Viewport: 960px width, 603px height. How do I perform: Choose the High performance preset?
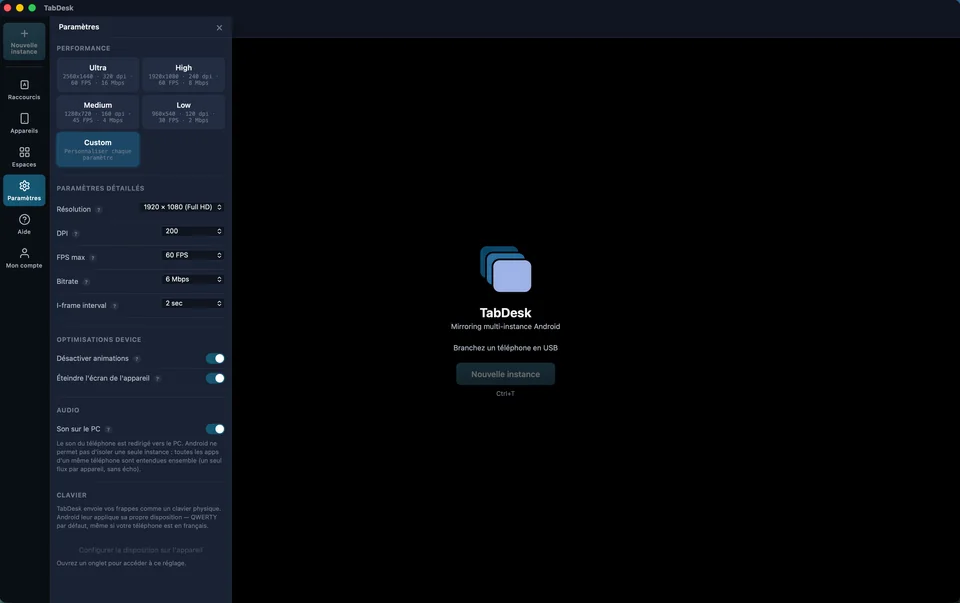point(184,75)
